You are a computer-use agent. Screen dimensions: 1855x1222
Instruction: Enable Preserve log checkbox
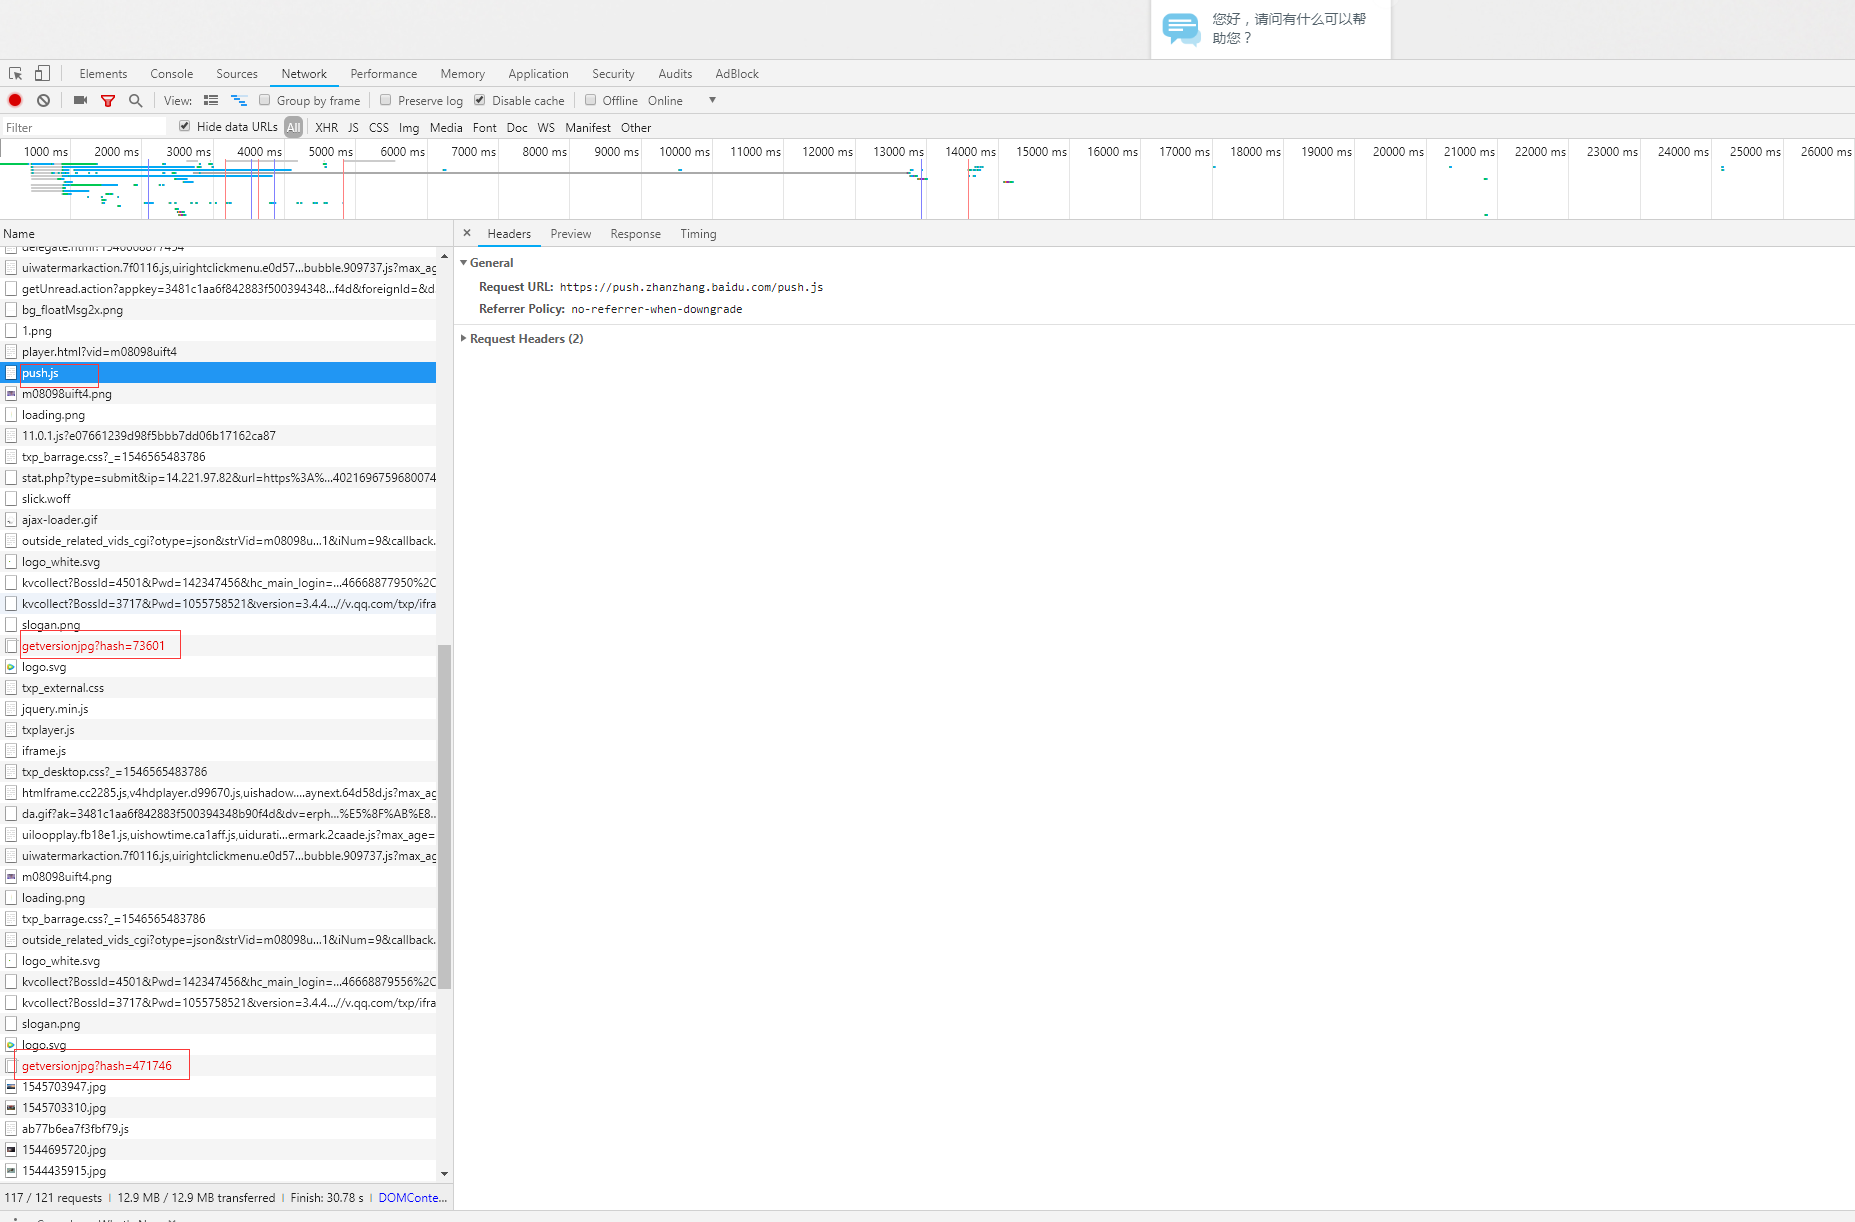[386, 100]
